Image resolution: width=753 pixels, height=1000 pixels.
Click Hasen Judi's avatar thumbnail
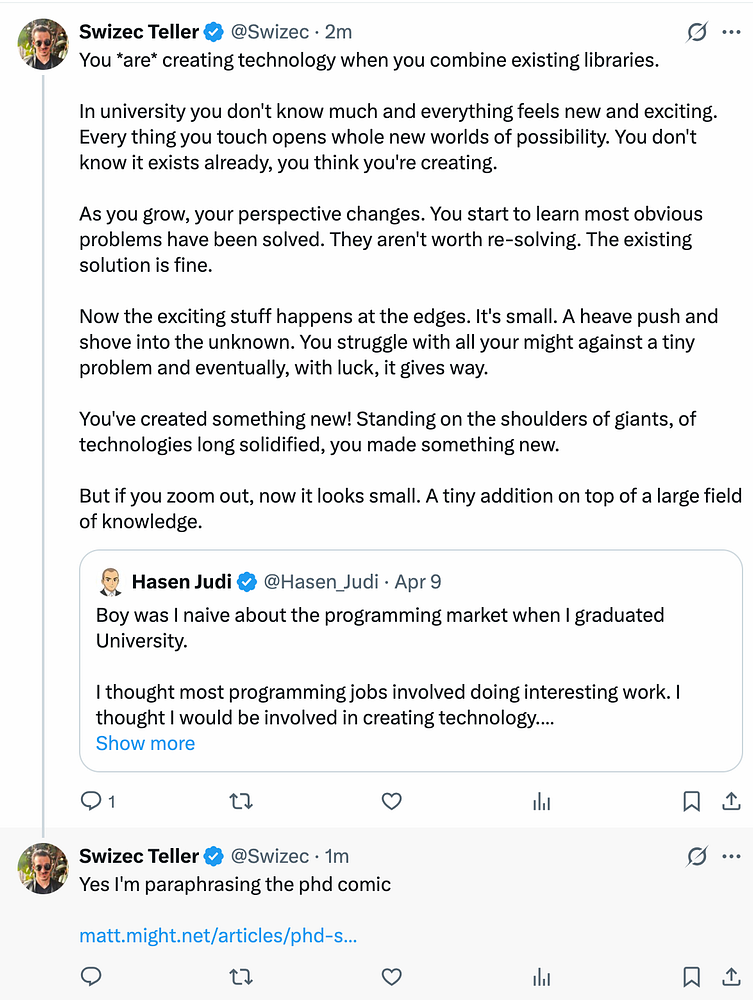coord(110,581)
